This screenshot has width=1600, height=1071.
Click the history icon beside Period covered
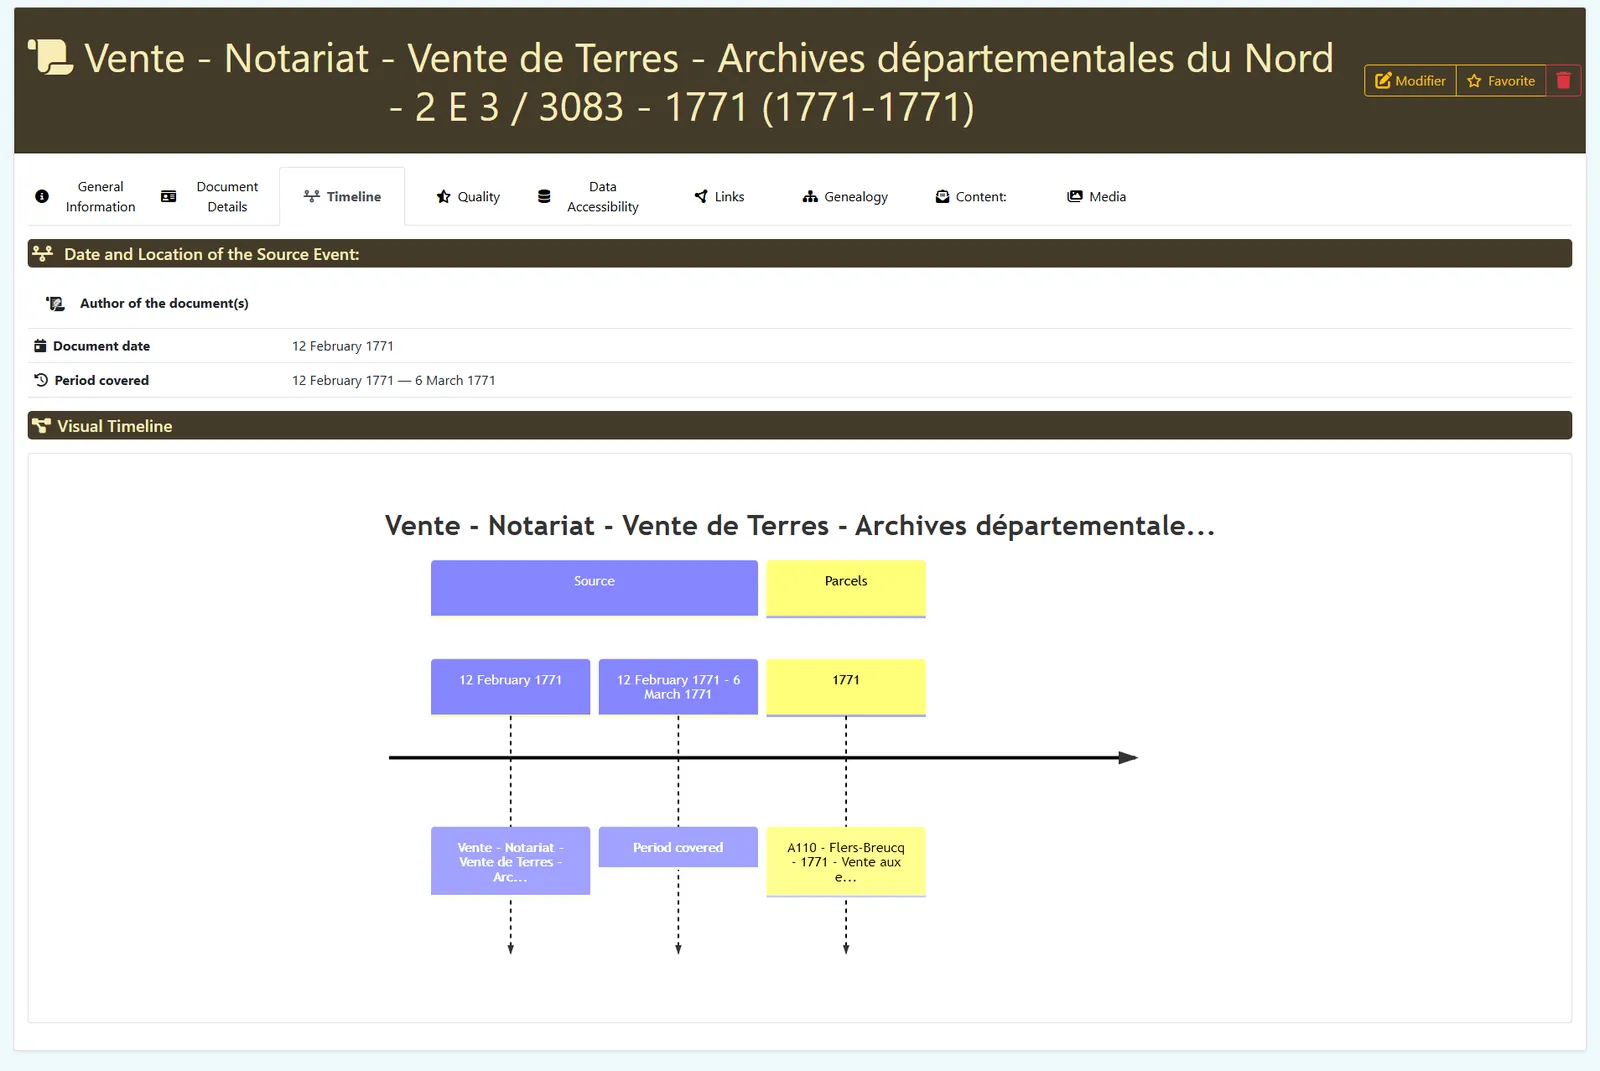[x=41, y=380]
